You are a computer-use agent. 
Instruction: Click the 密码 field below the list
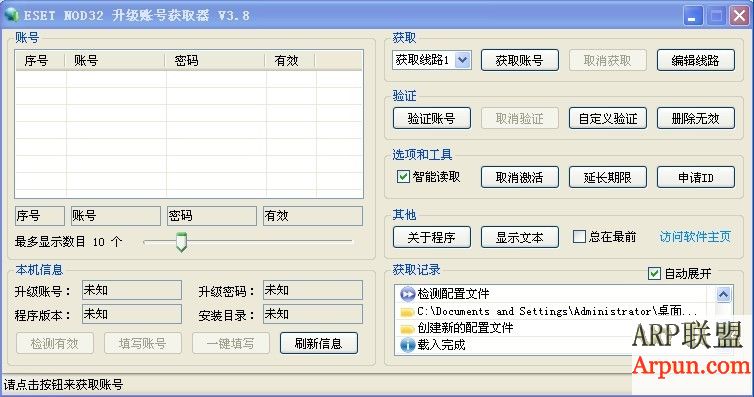click(212, 216)
